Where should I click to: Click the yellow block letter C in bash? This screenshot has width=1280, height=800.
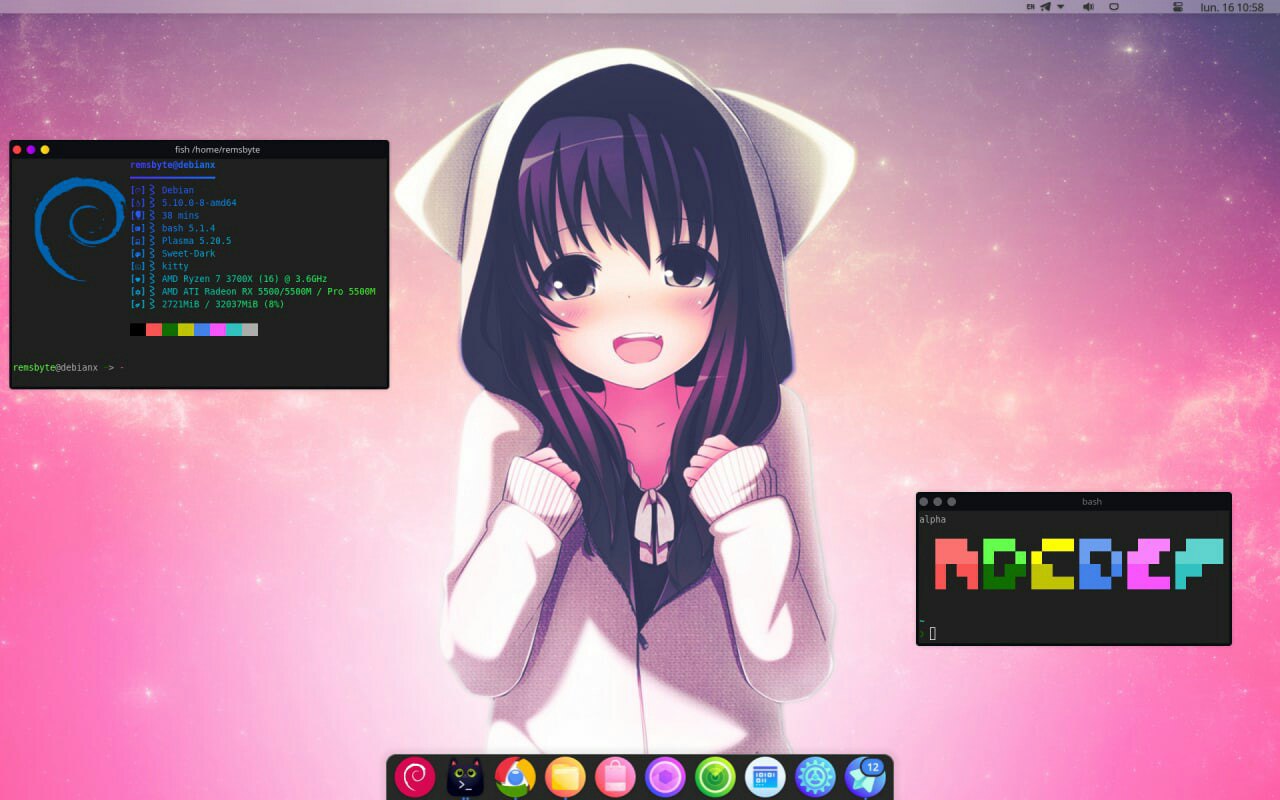(x=1052, y=564)
